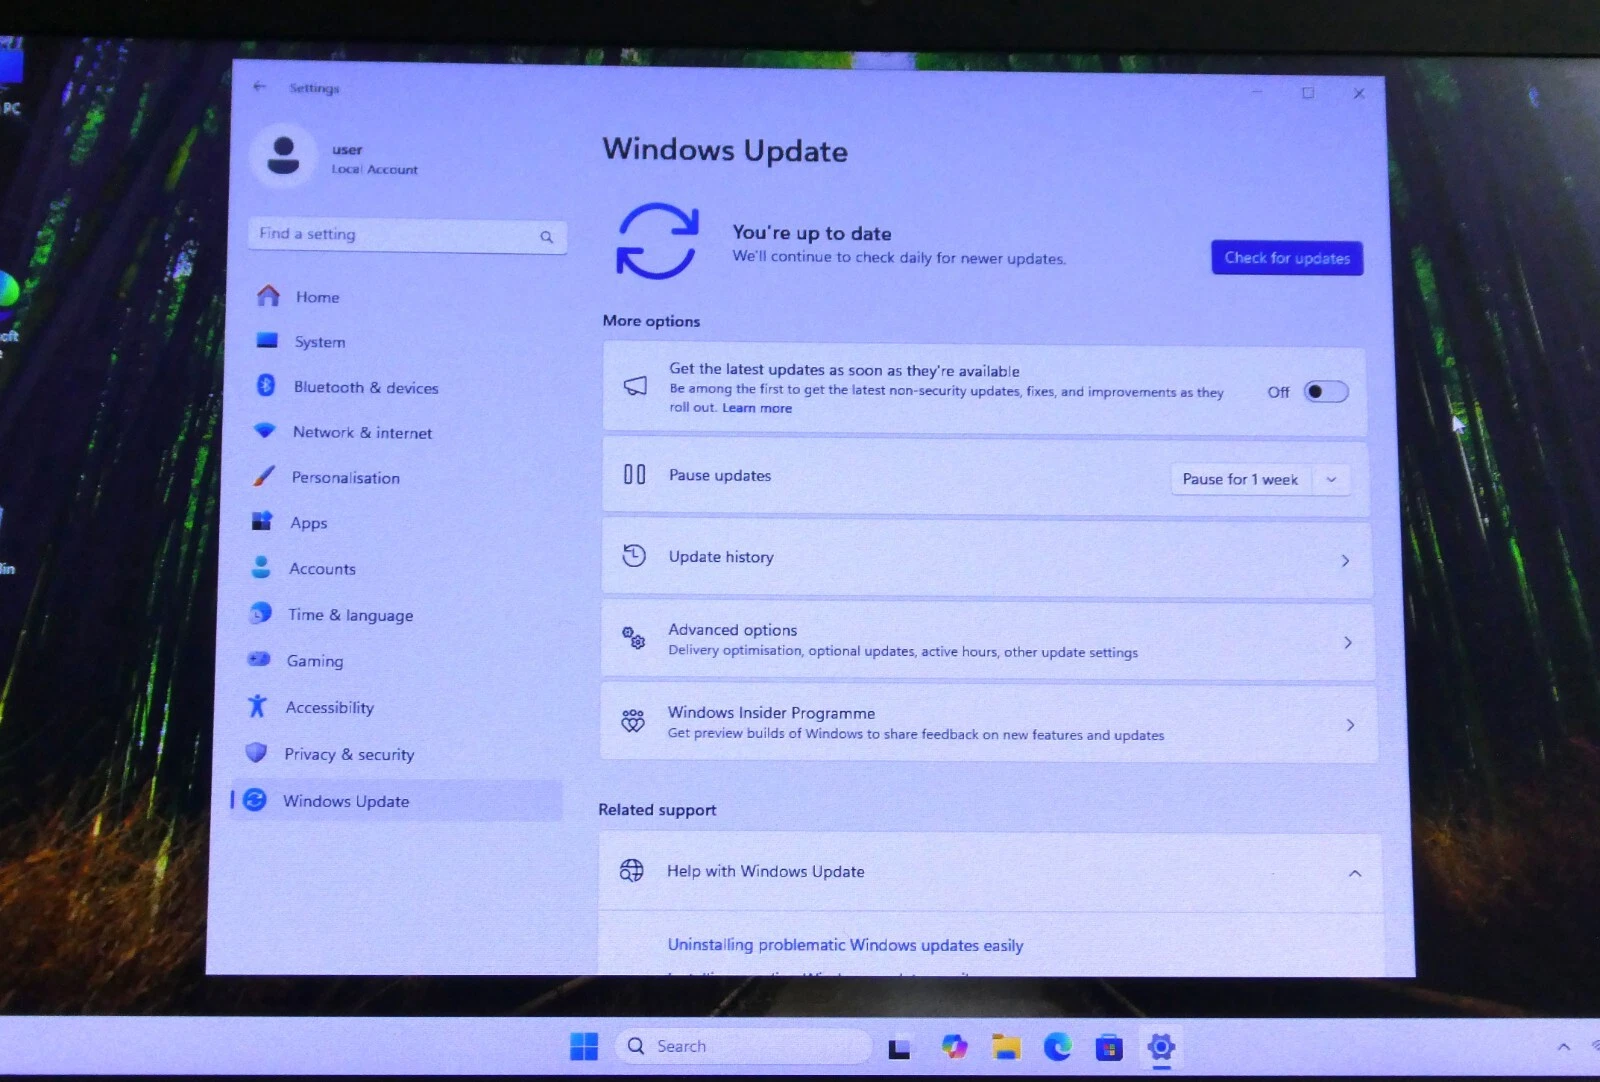Viewport: 1600px width, 1082px height.
Task: Click the Update history row
Action: point(986,558)
